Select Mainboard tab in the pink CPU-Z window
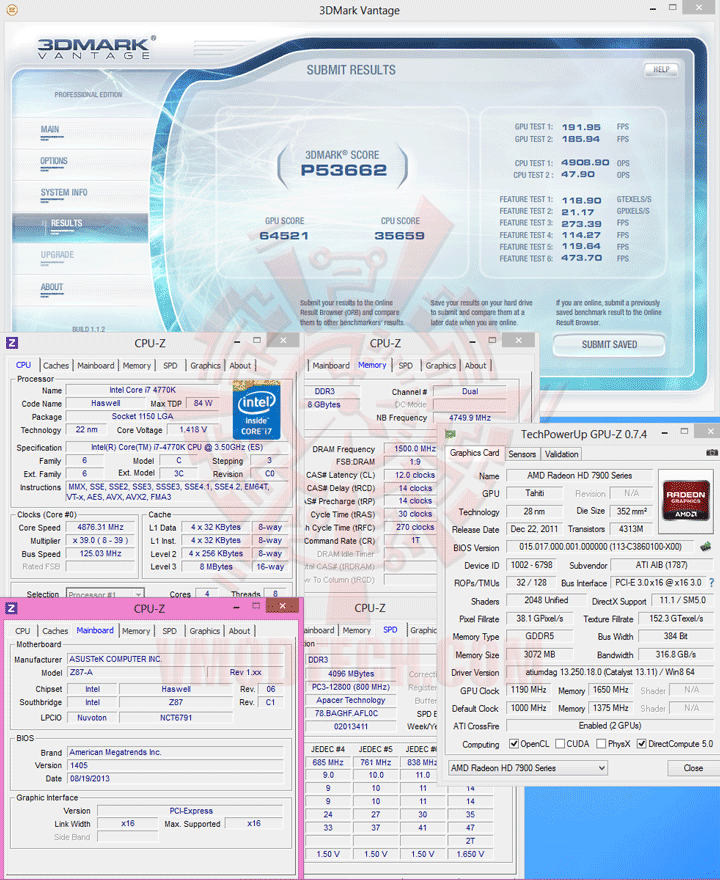Viewport: 720px width, 880px height. 95,630
